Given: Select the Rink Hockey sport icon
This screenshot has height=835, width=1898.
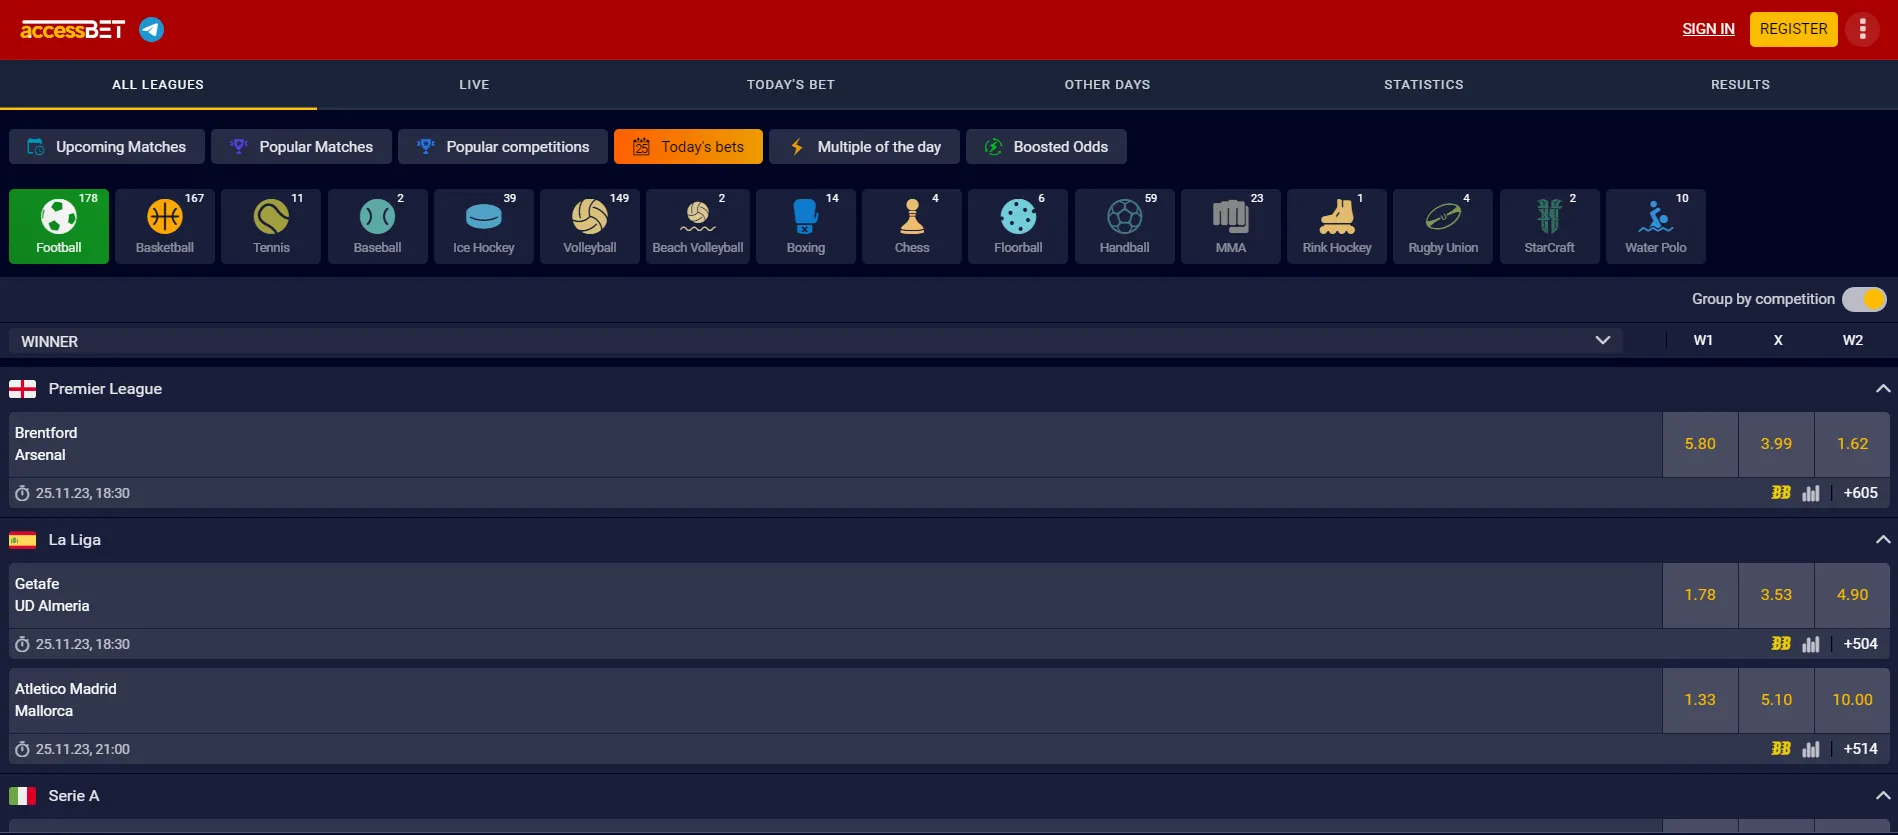Looking at the screenshot, I should [x=1337, y=226].
